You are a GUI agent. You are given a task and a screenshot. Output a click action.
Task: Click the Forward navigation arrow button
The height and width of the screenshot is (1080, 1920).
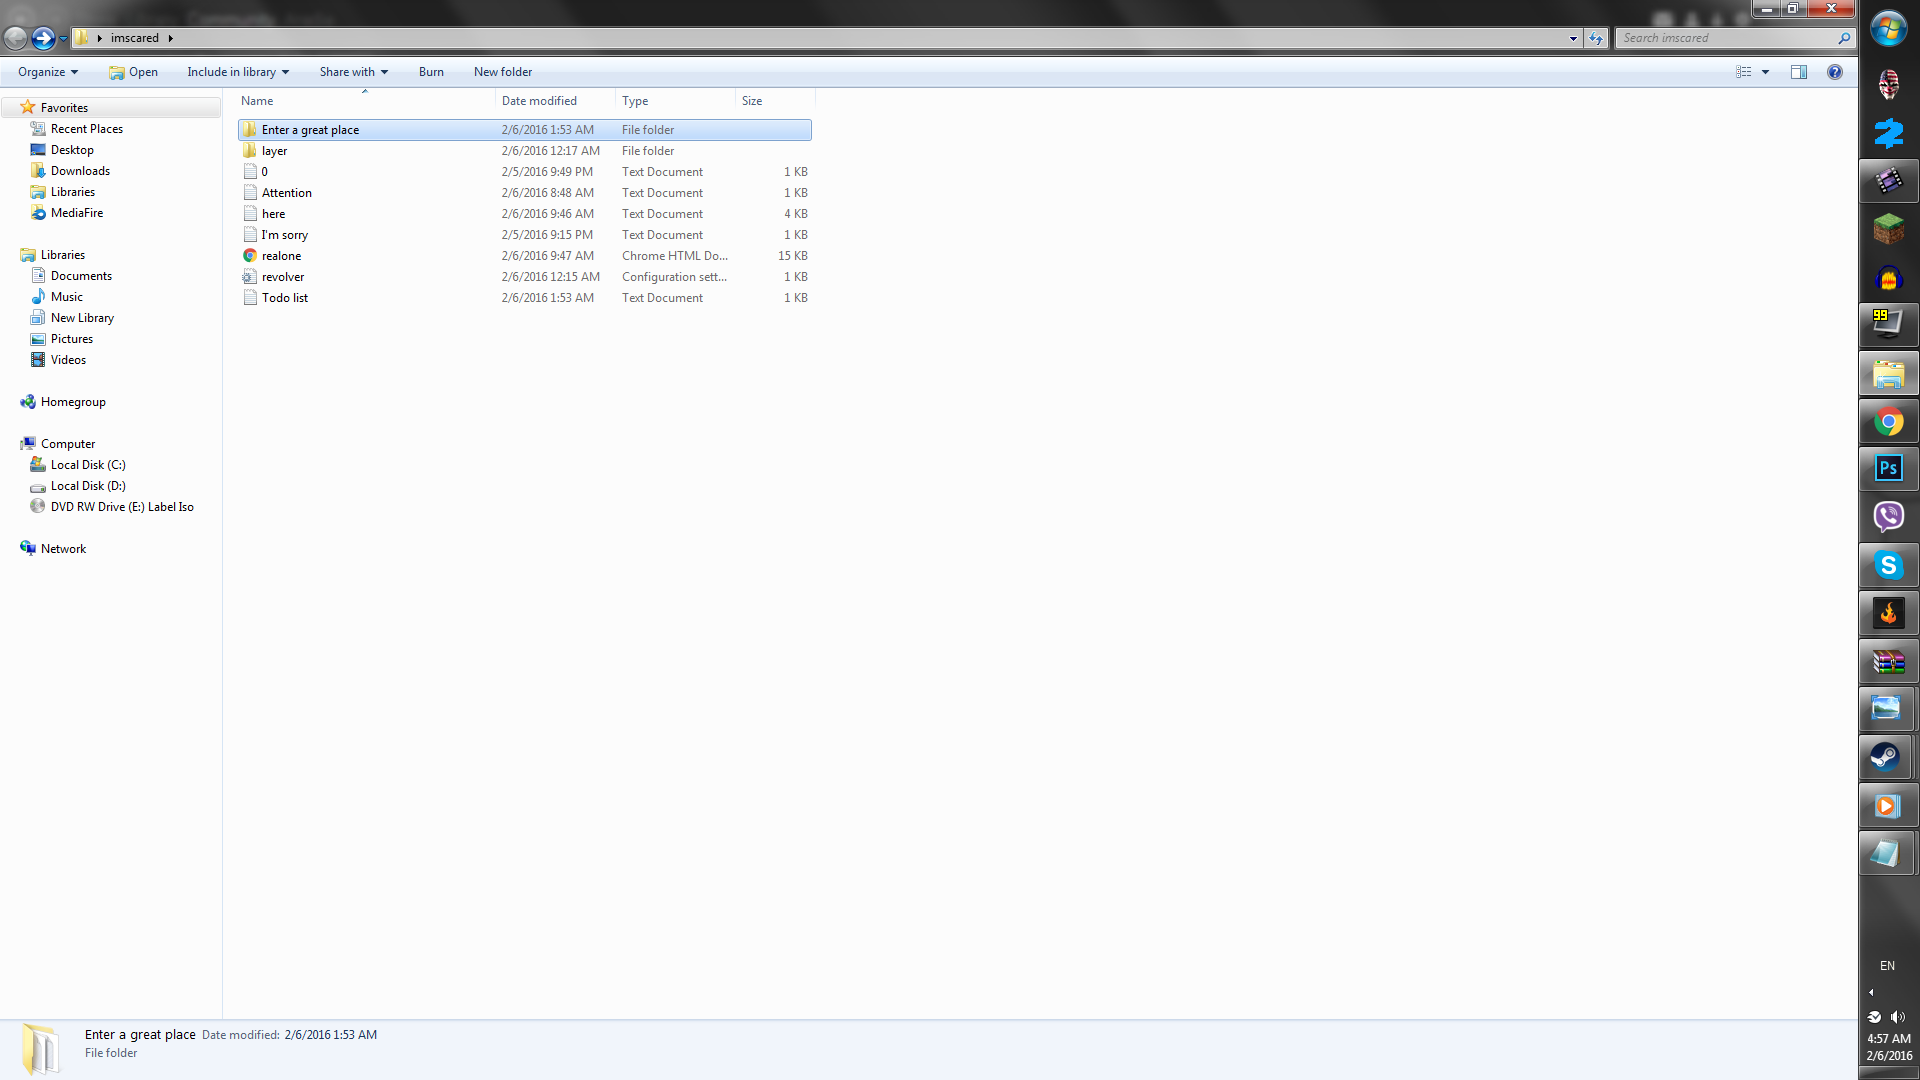coord(42,38)
